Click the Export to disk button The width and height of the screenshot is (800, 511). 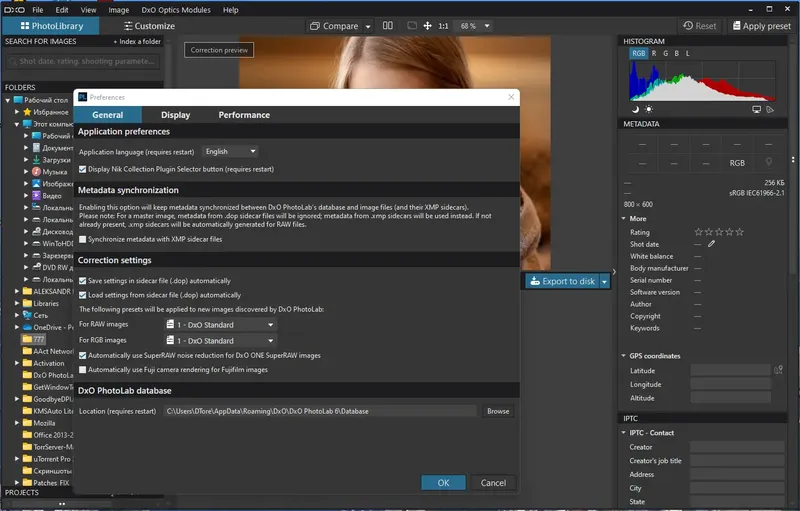click(562, 281)
